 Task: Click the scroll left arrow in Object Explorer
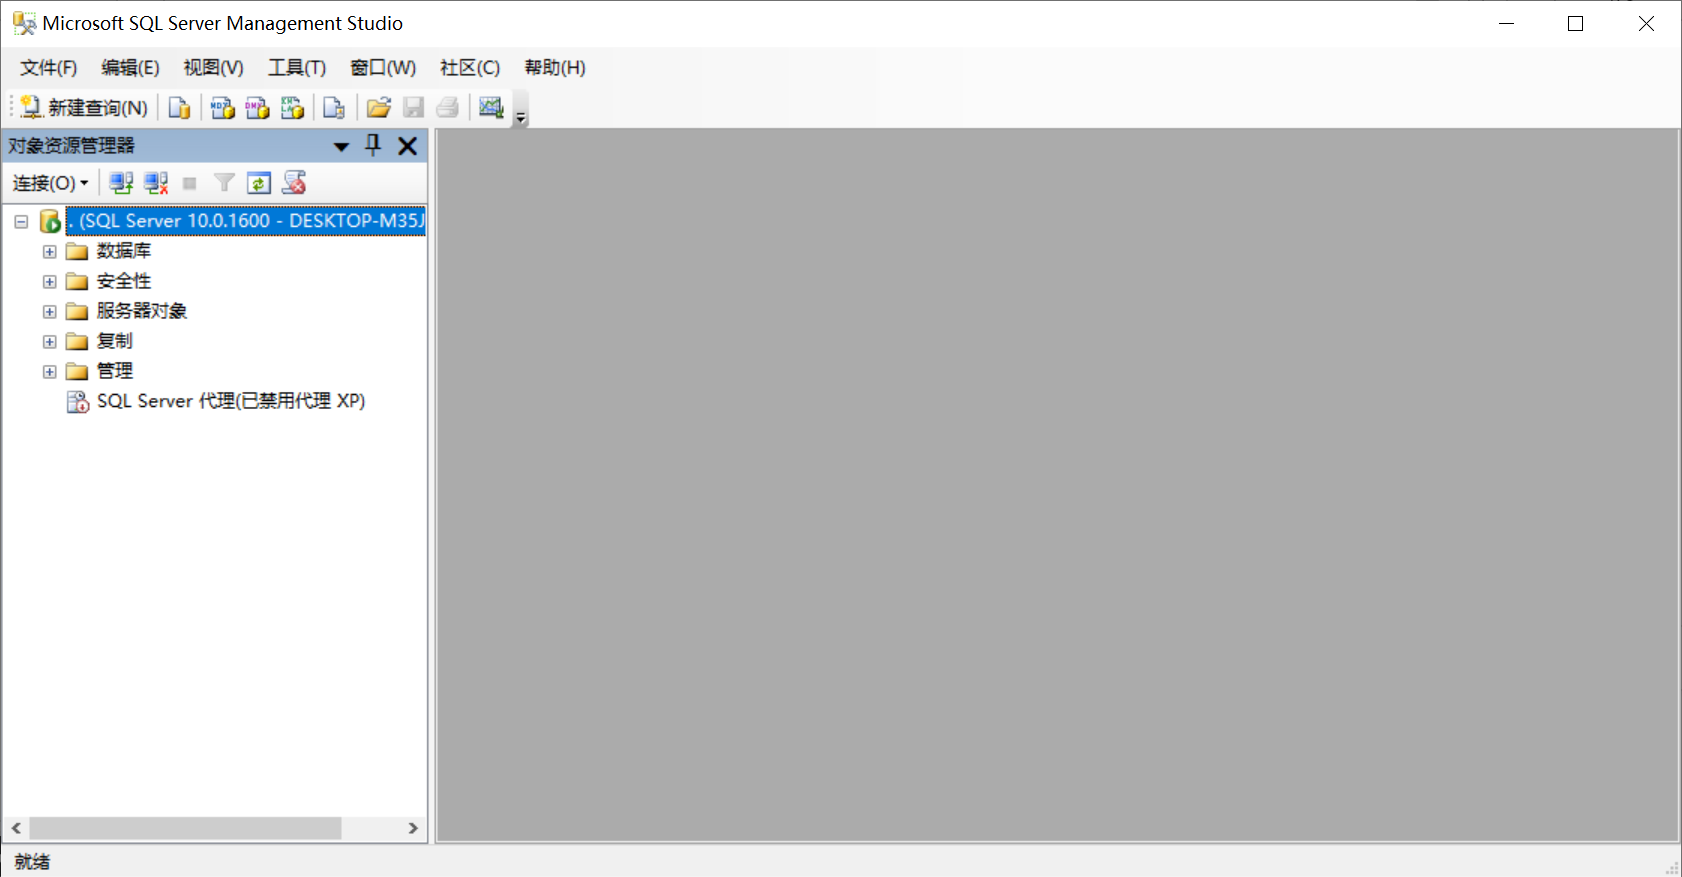click(16, 828)
